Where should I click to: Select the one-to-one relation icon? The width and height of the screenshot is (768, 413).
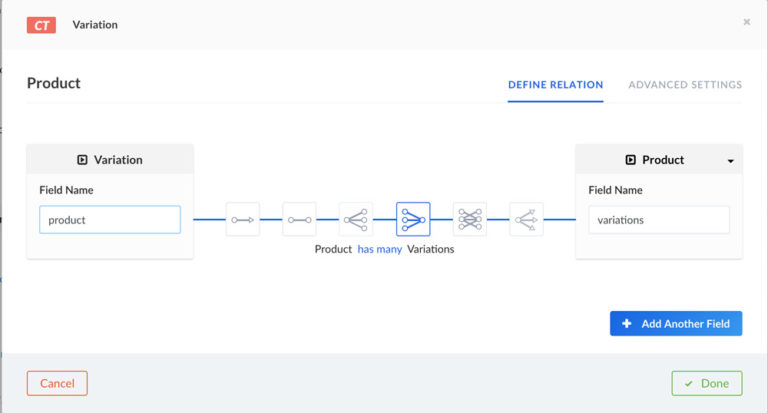(x=299, y=219)
